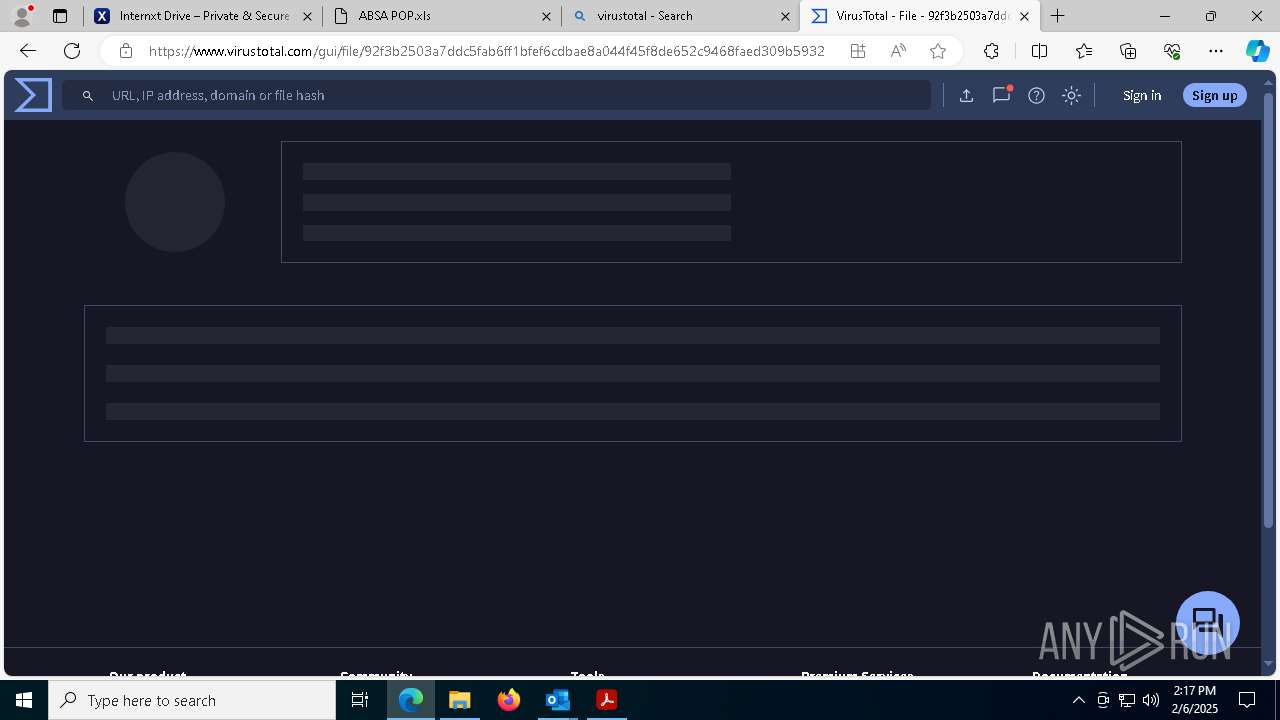
Task: Click the page vertical scrollbar
Action: tap(1269, 310)
